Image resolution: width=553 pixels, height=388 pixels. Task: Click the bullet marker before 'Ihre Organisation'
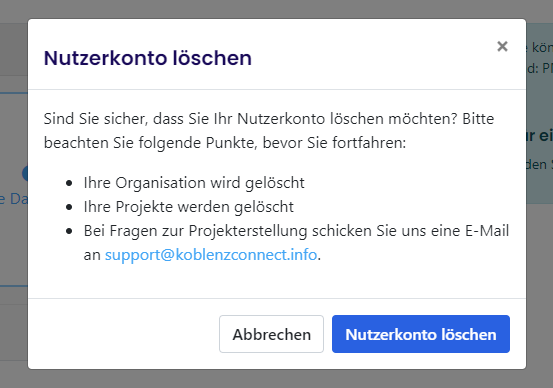[x=69, y=183]
